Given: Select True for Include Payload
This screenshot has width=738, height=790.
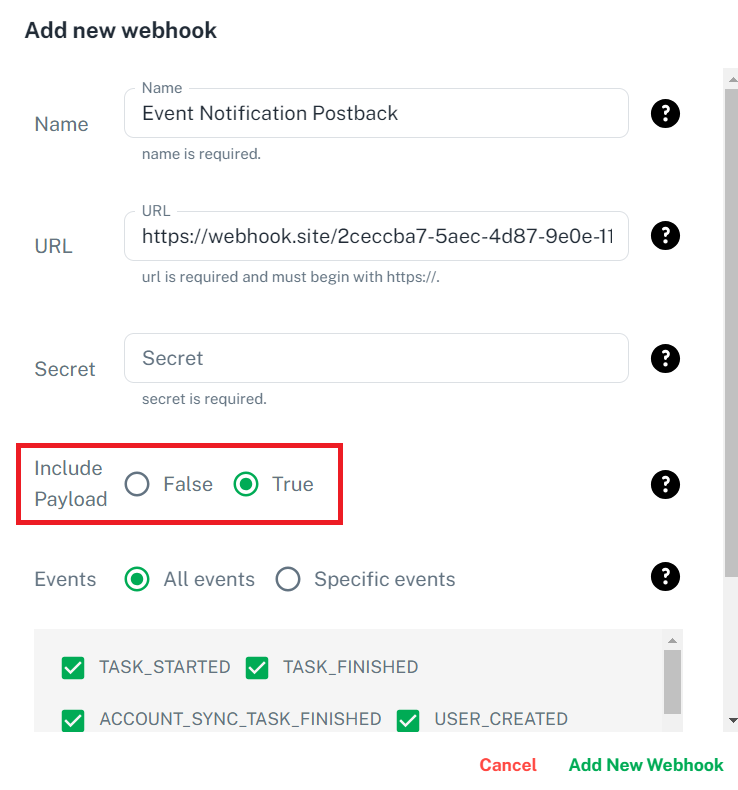Looking at the screenshot, I should coord(246,484).
